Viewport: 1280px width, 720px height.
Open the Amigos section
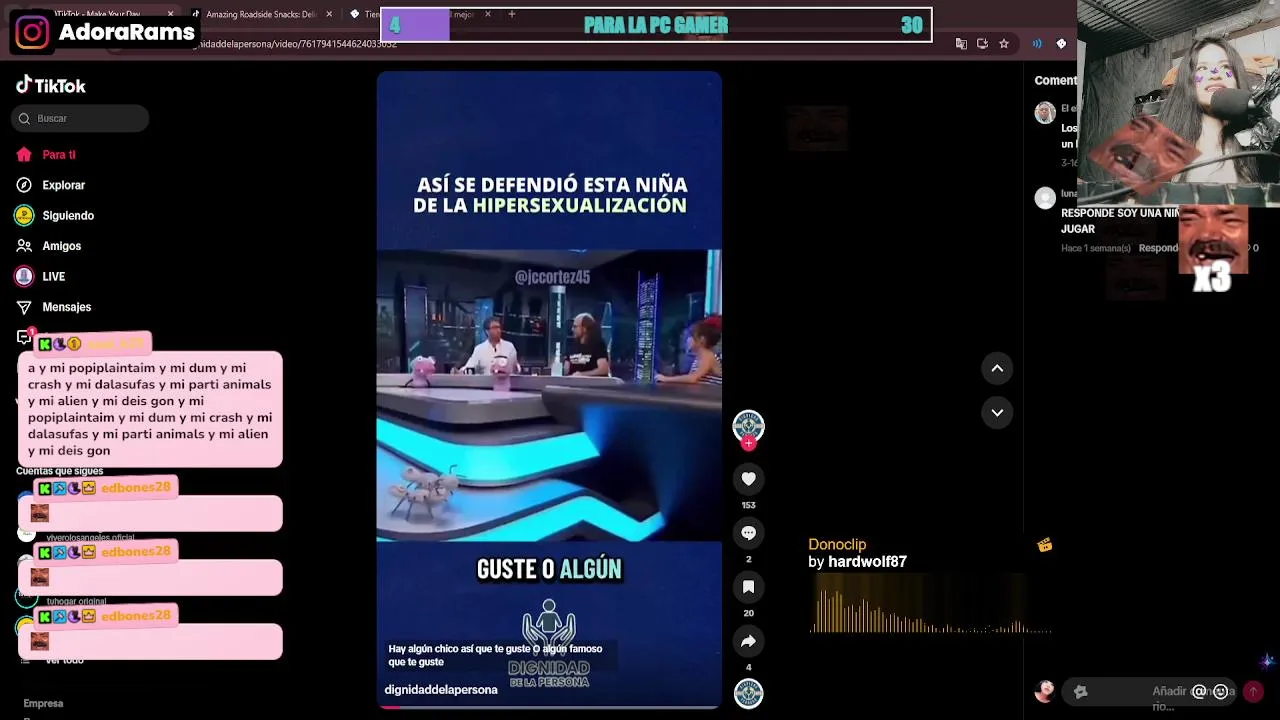[x=62, y=246]
